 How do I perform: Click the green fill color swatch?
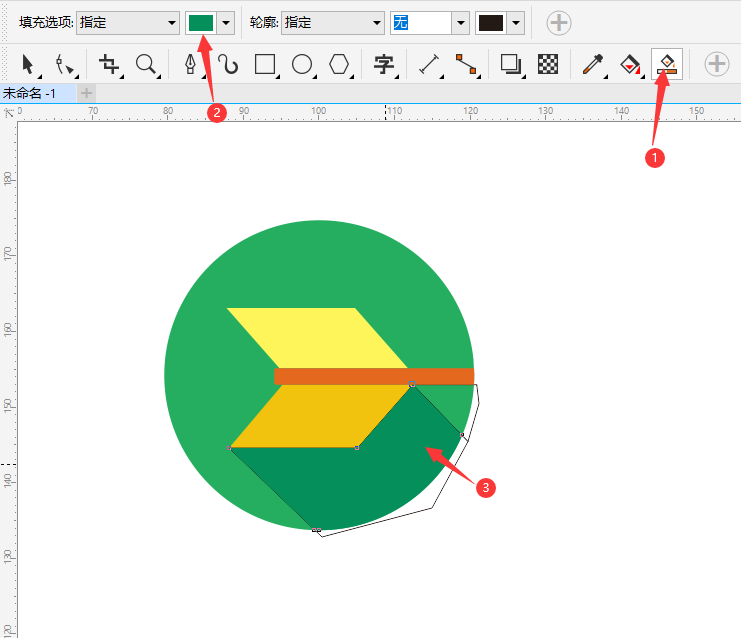point(201,23)
